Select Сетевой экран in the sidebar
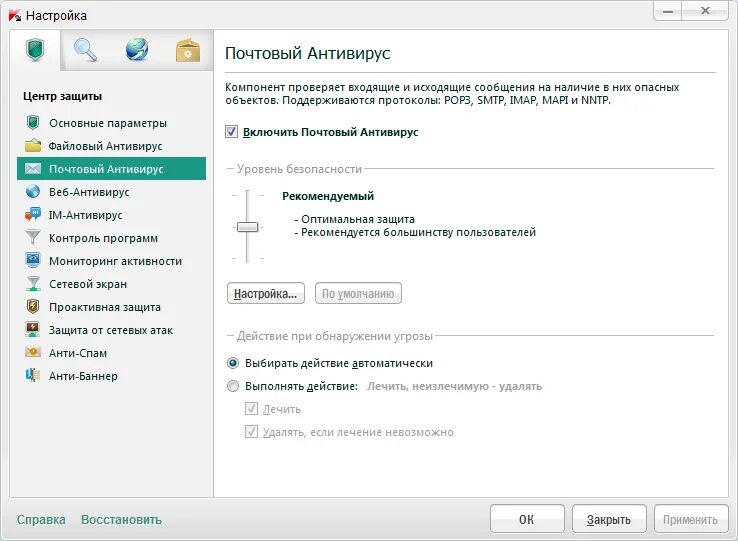This screenshot has width=738, height=541. 111,284
